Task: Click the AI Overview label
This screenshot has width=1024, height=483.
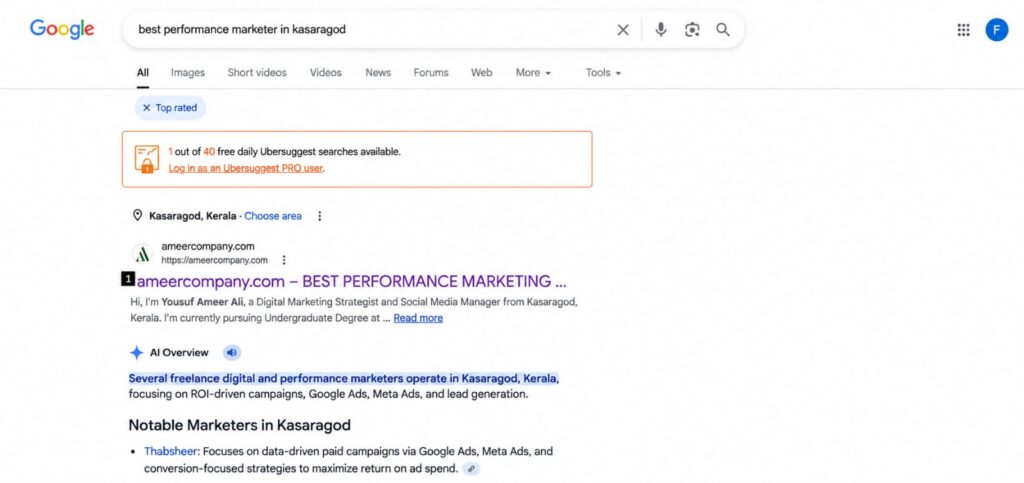Action: pyautogui.click(x=179, y=352)
